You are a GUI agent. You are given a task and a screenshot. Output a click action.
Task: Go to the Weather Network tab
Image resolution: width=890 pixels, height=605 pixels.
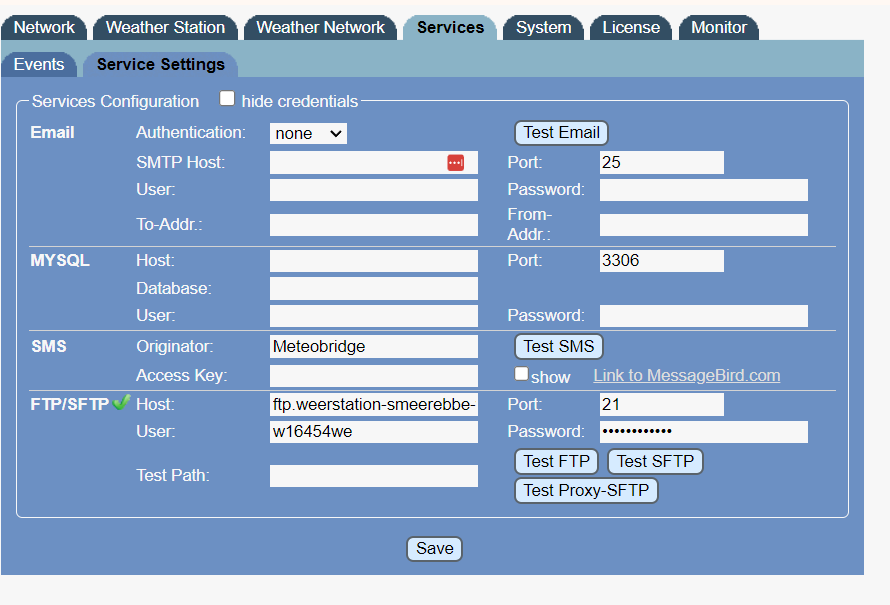coord(320,27)
